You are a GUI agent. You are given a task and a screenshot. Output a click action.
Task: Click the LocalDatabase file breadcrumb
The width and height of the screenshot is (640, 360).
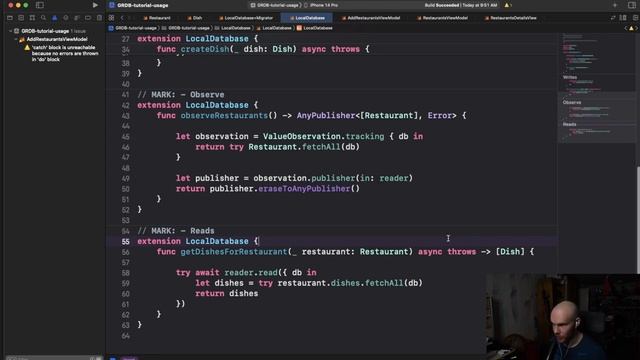click(274, 28)
